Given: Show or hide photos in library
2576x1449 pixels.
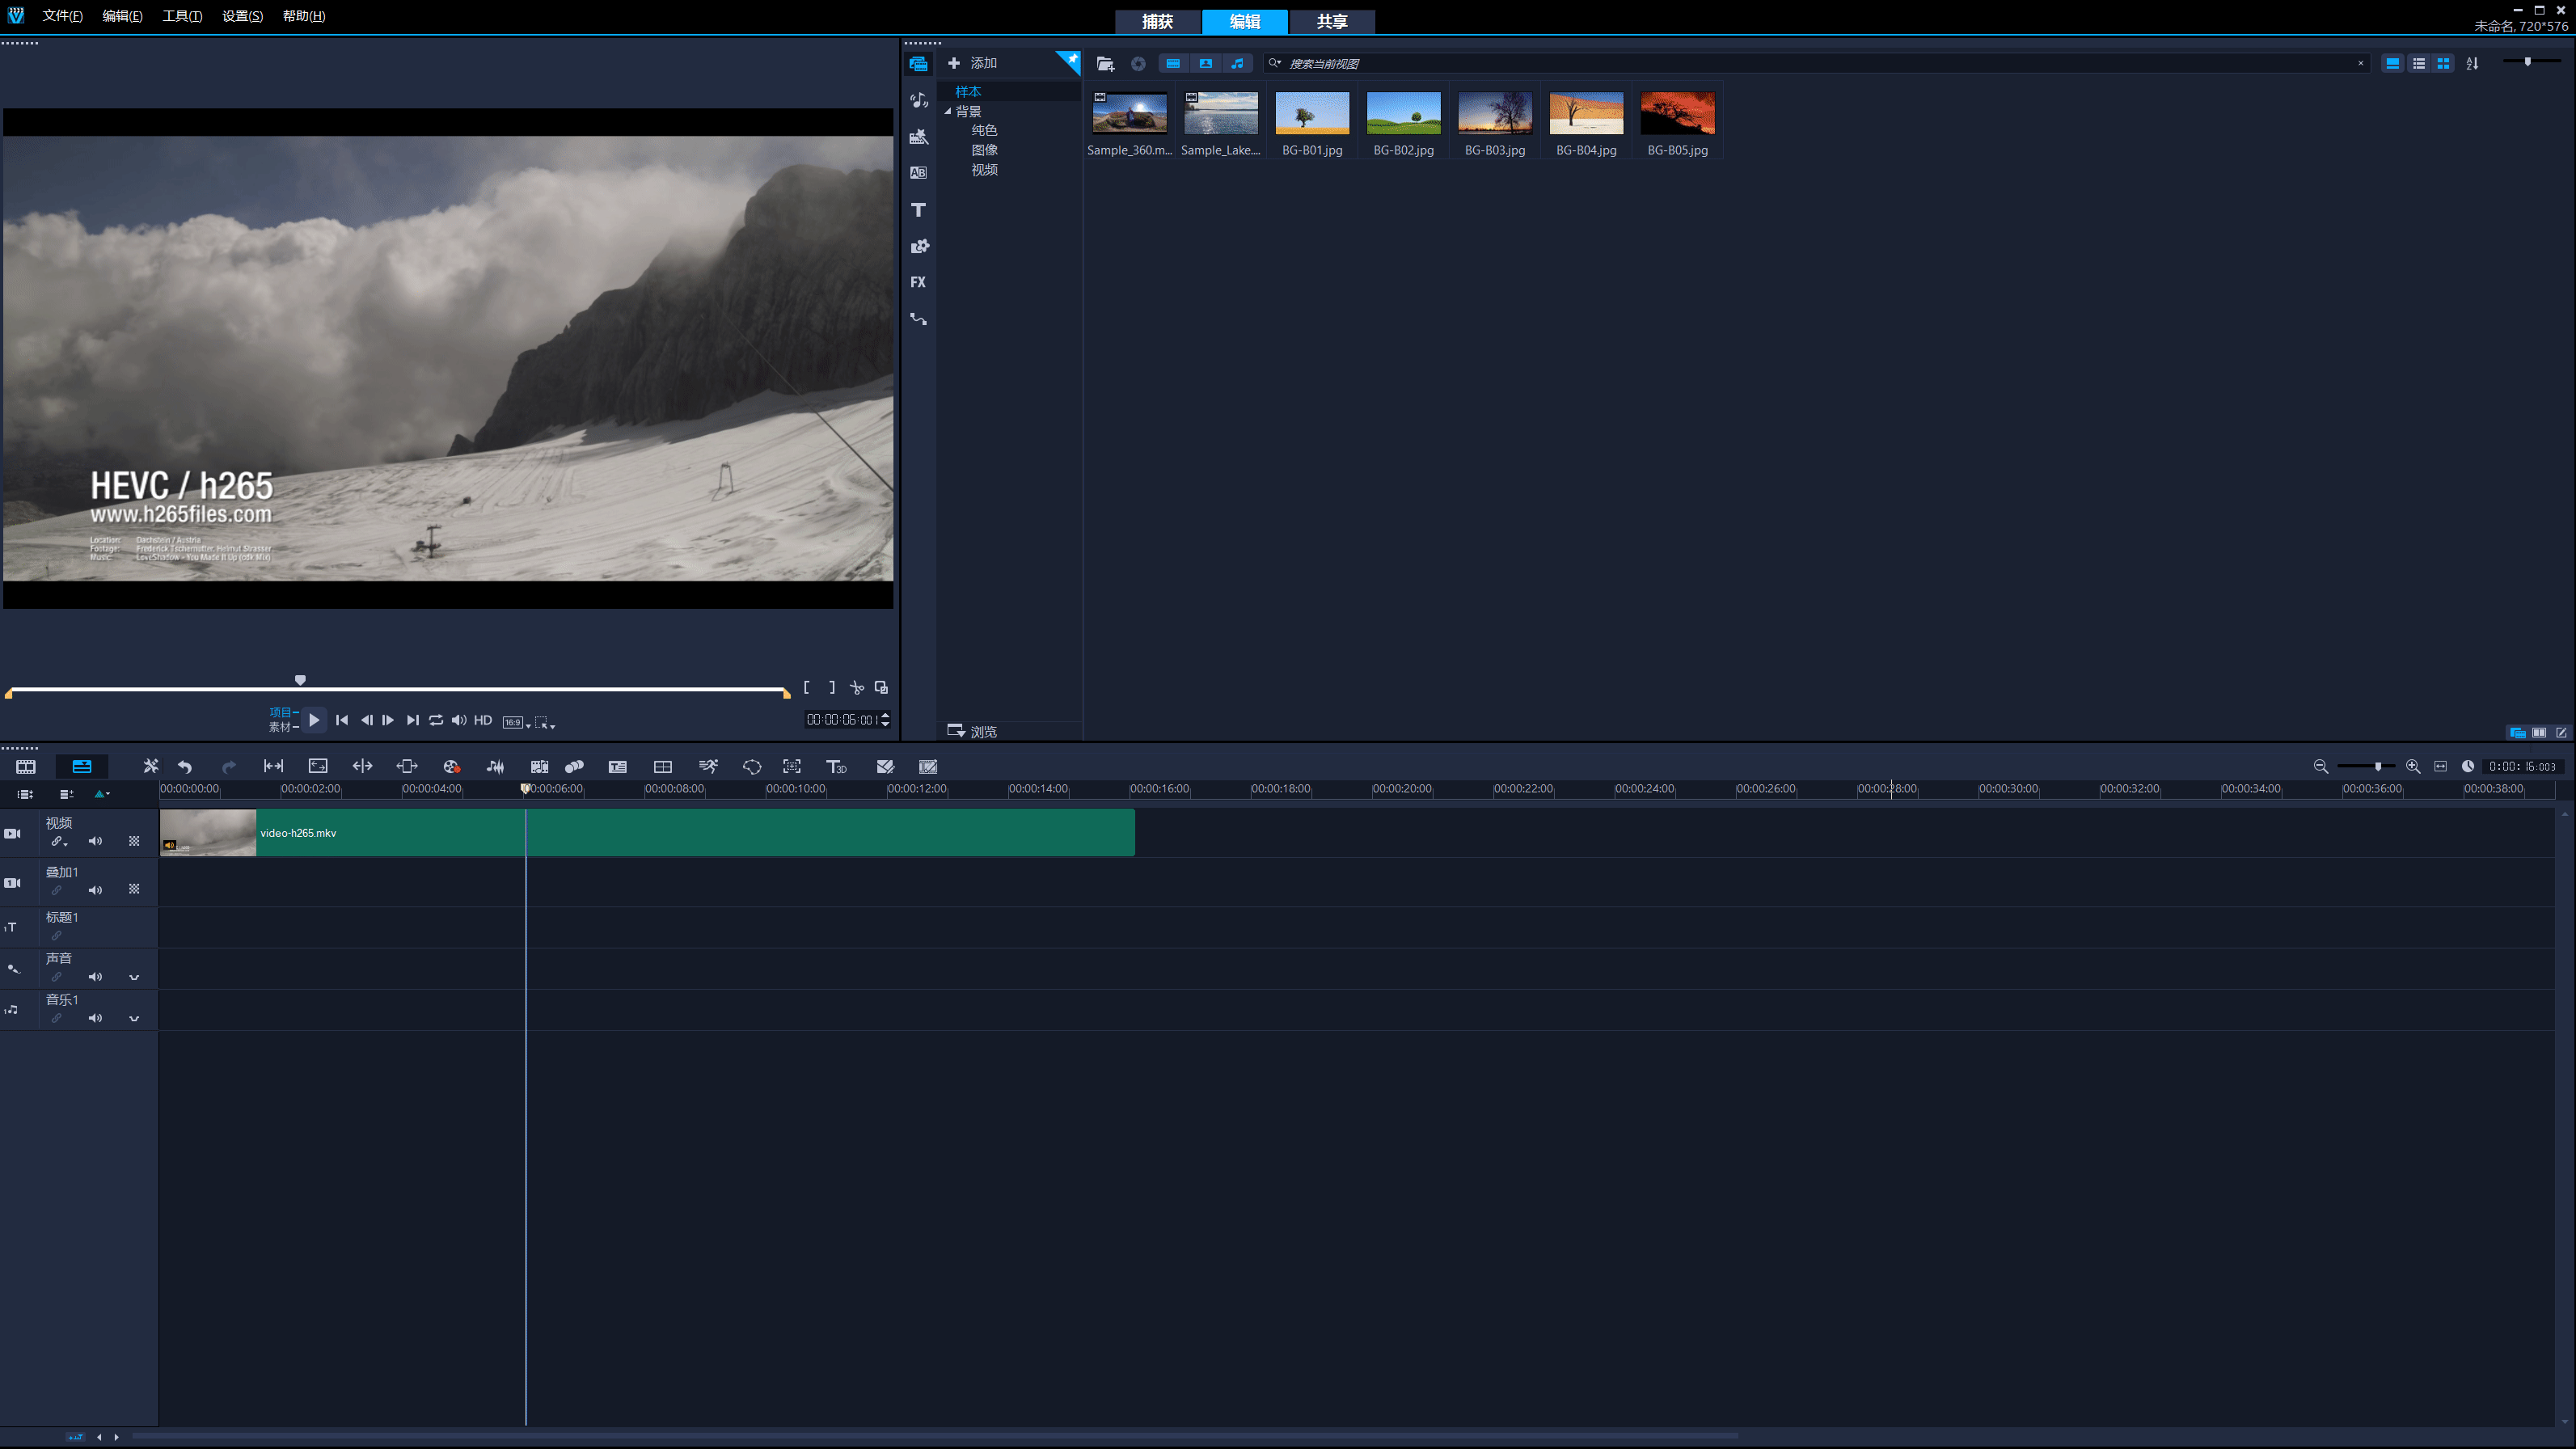Looking at the screenshot, I should click(1205, 63).
